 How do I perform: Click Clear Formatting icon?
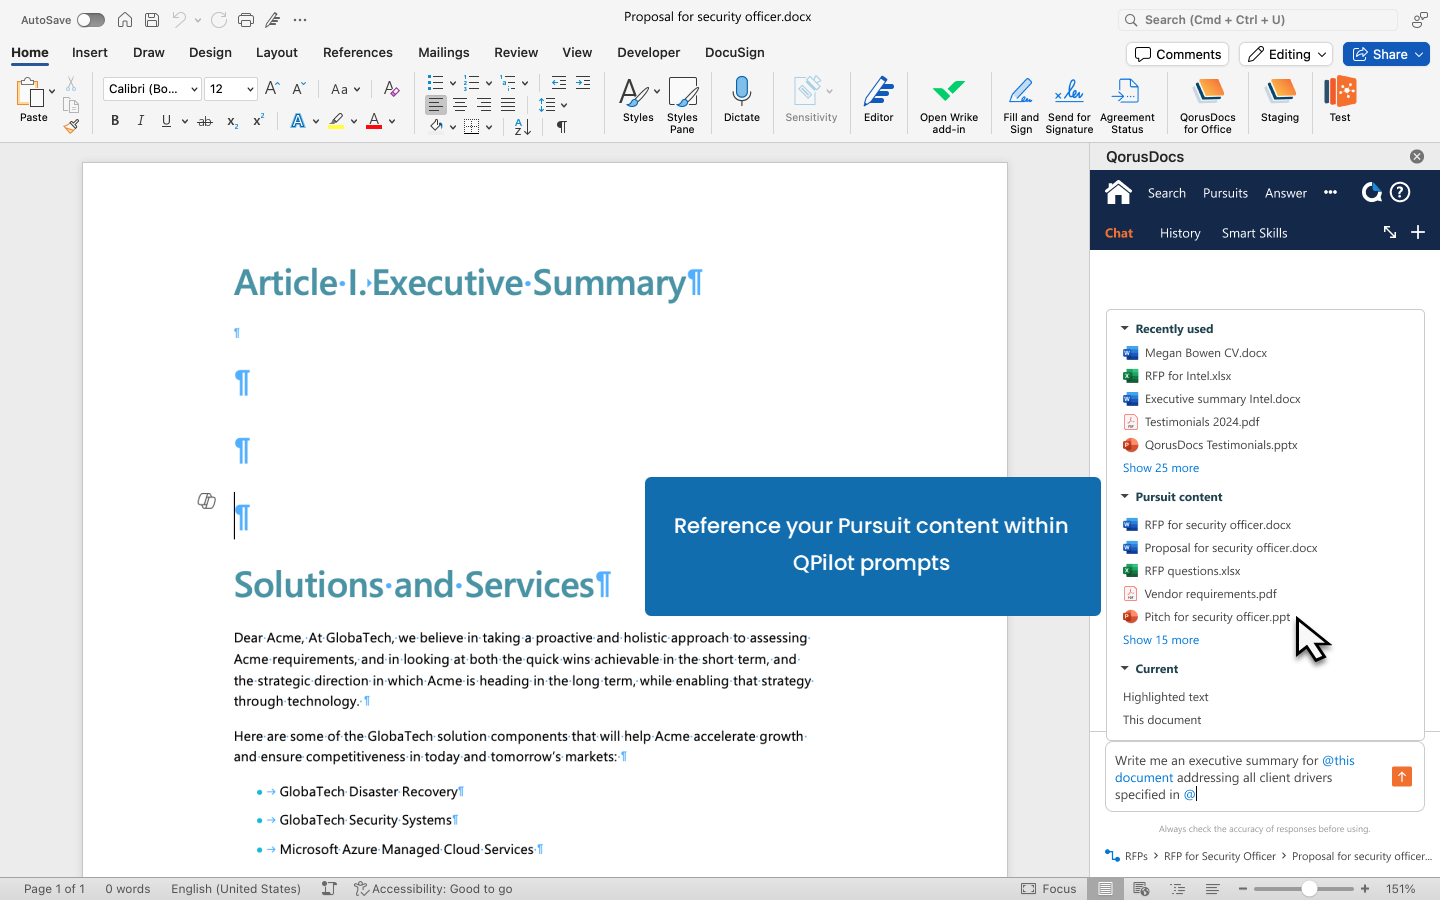point(392,89)
